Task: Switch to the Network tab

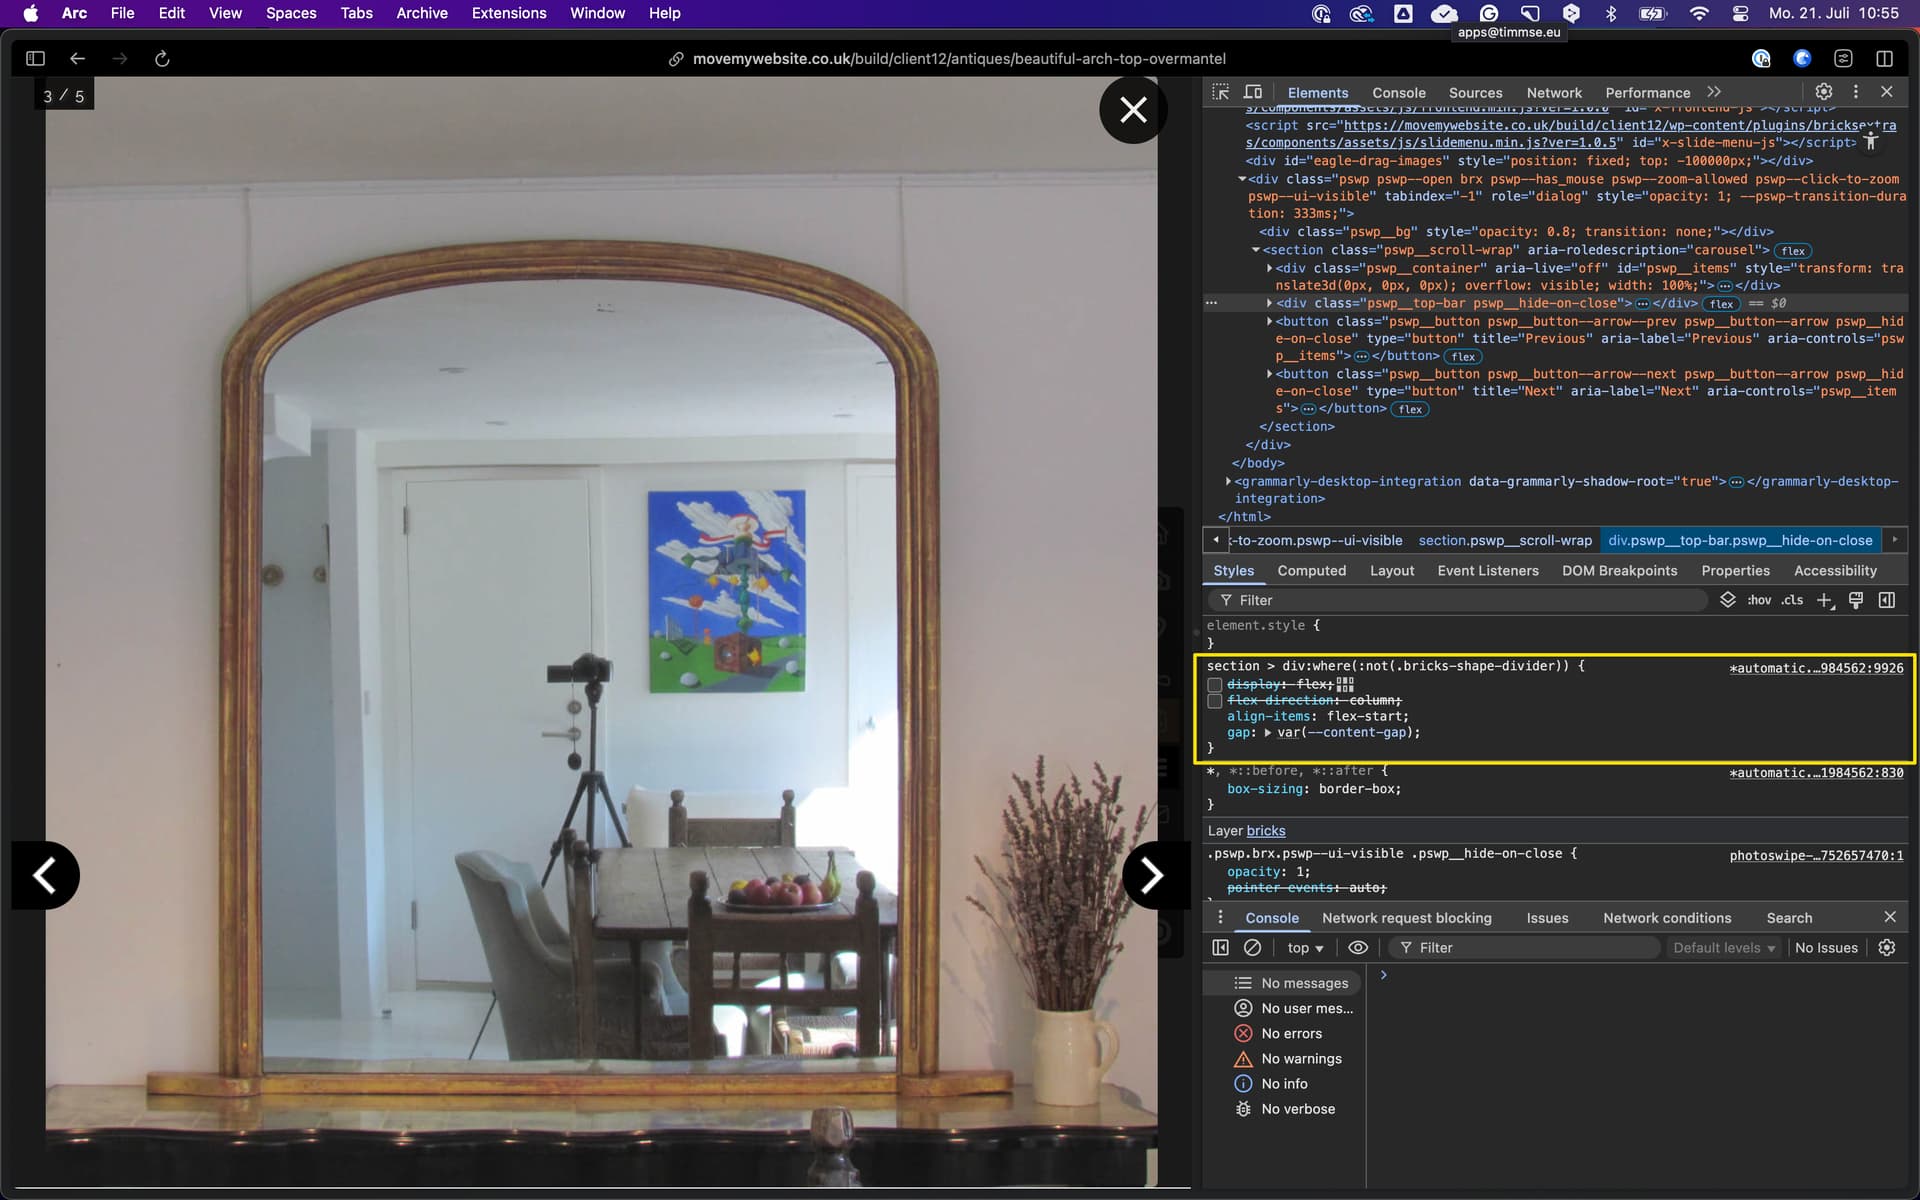Action: (1553, 92)
